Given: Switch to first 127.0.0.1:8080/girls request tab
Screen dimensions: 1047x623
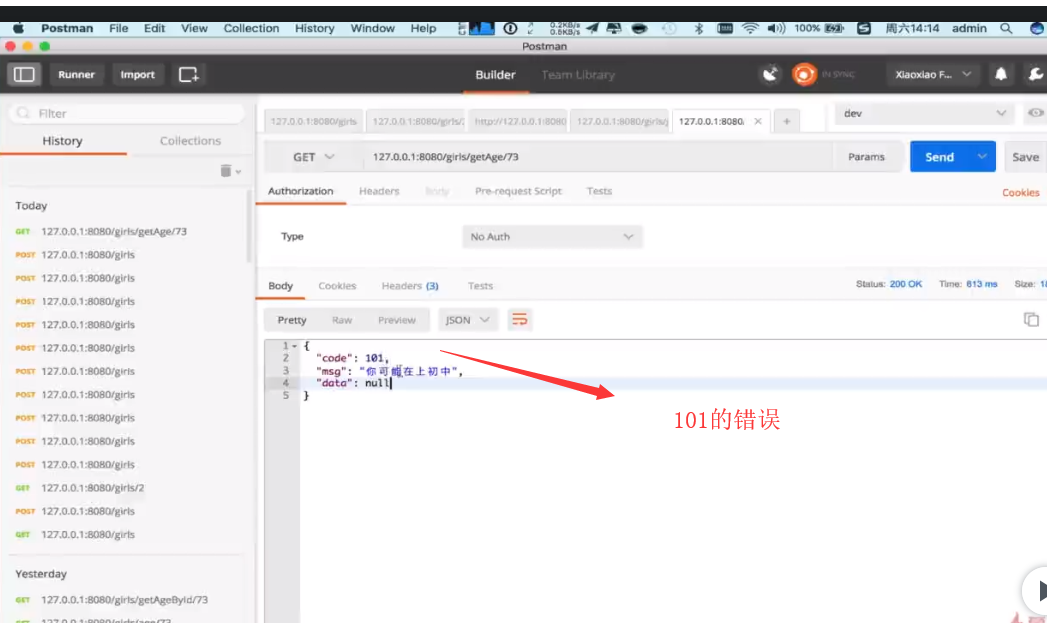Looking at the screenshot, I should (x=313, y=121).
